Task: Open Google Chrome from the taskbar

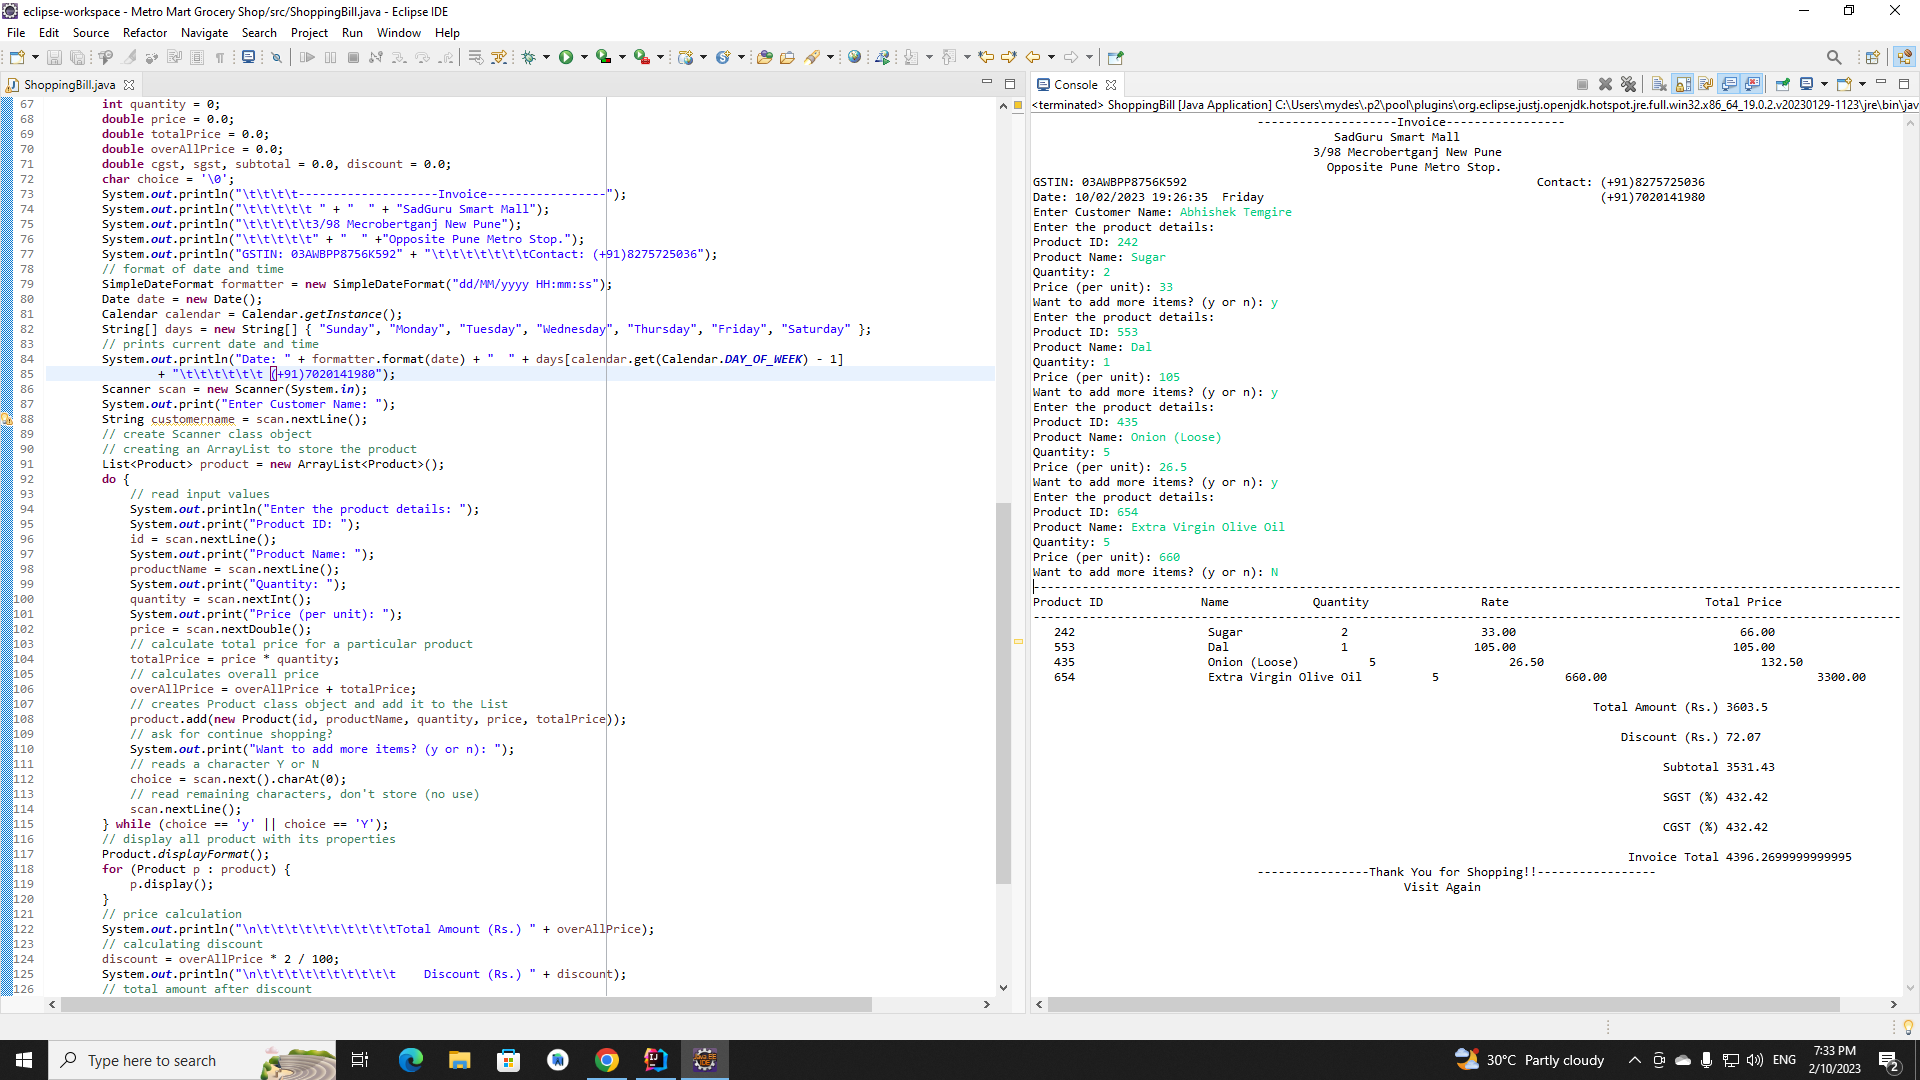Action: click(x=607, y=1060)
